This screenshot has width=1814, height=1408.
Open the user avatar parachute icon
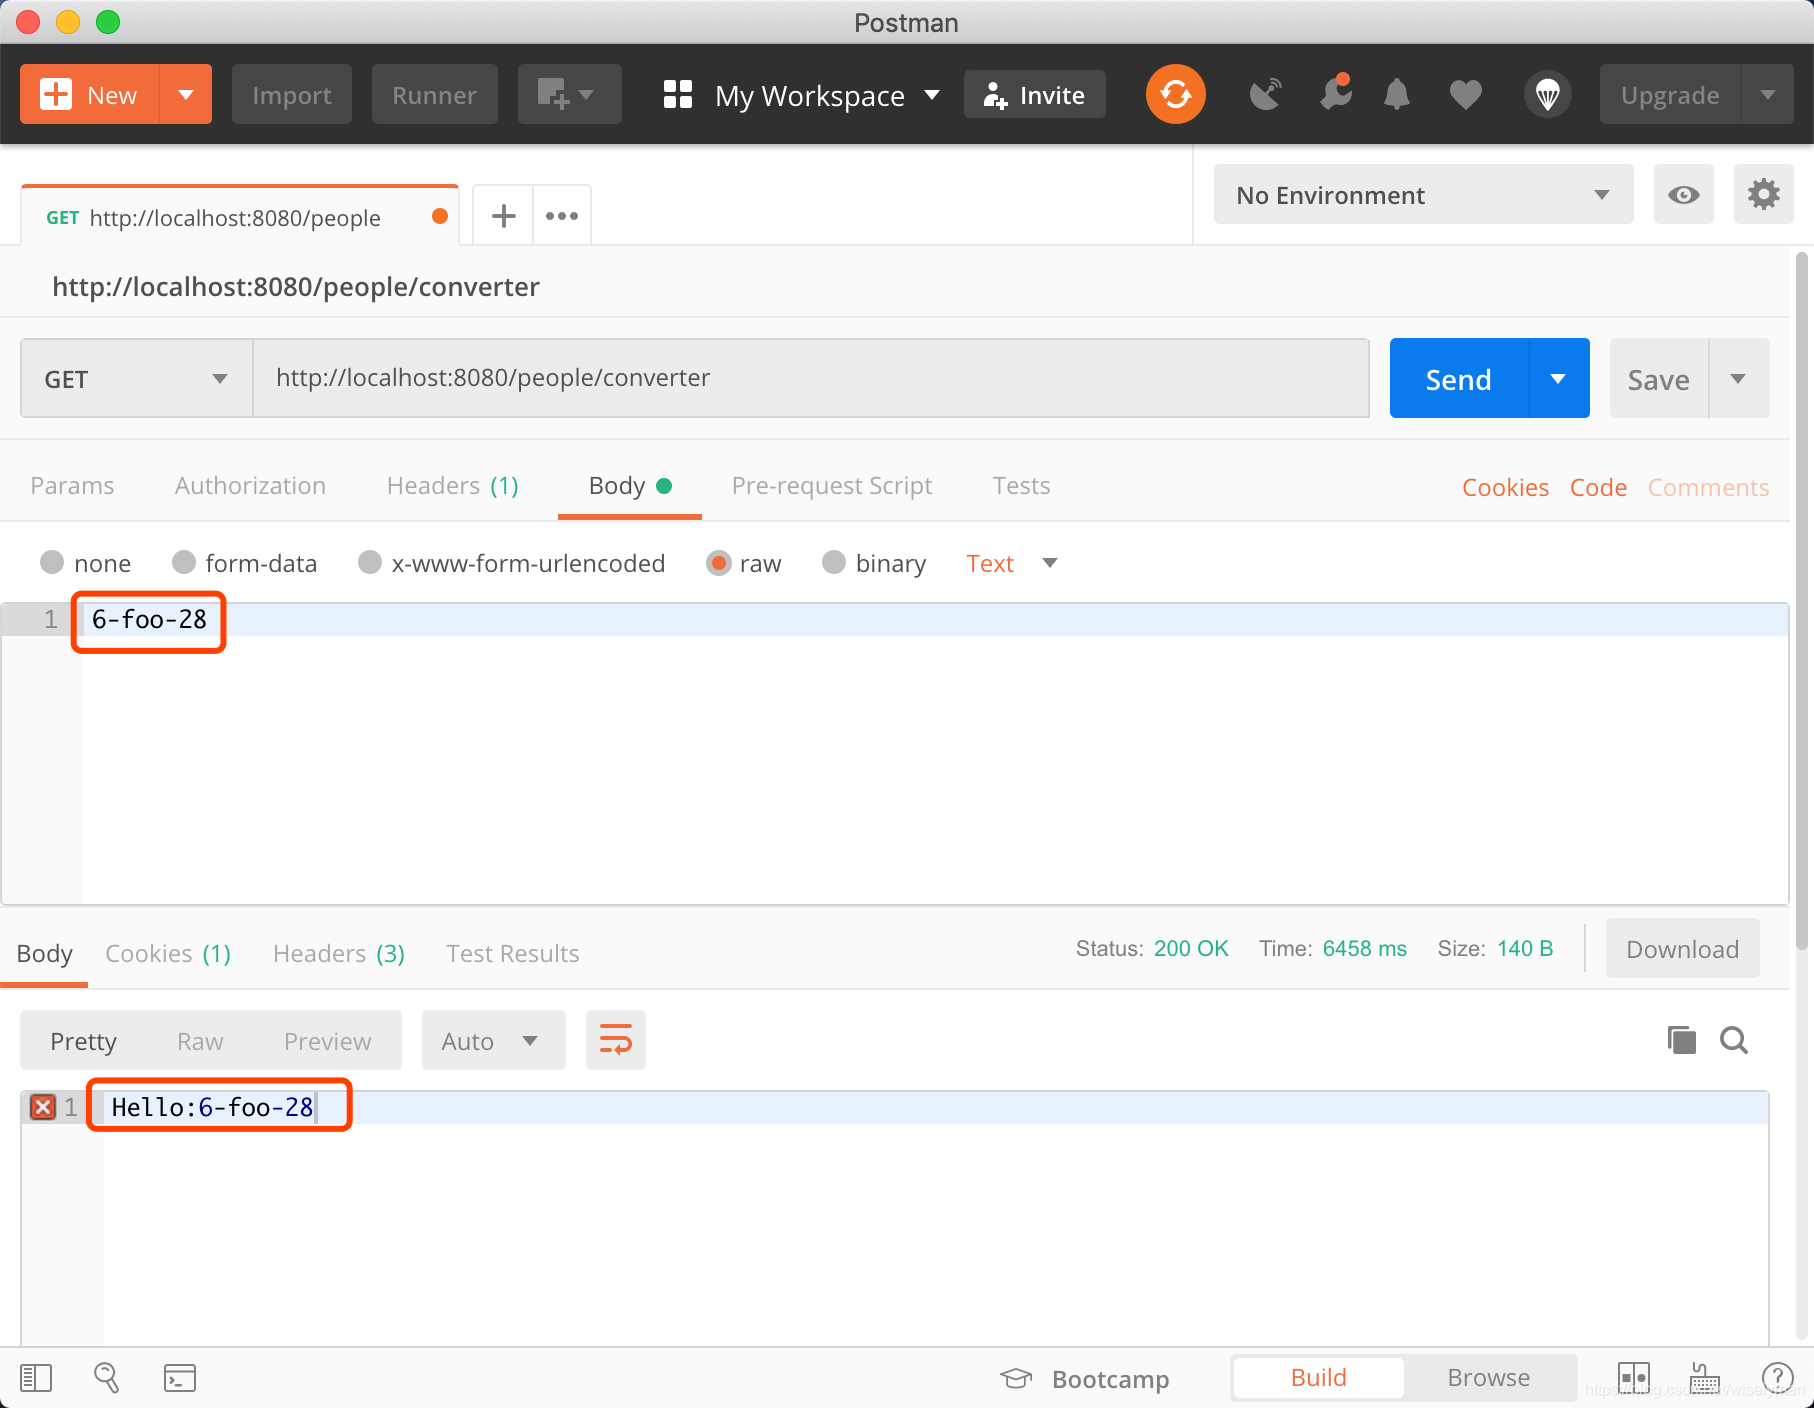tap(1547, 95)
